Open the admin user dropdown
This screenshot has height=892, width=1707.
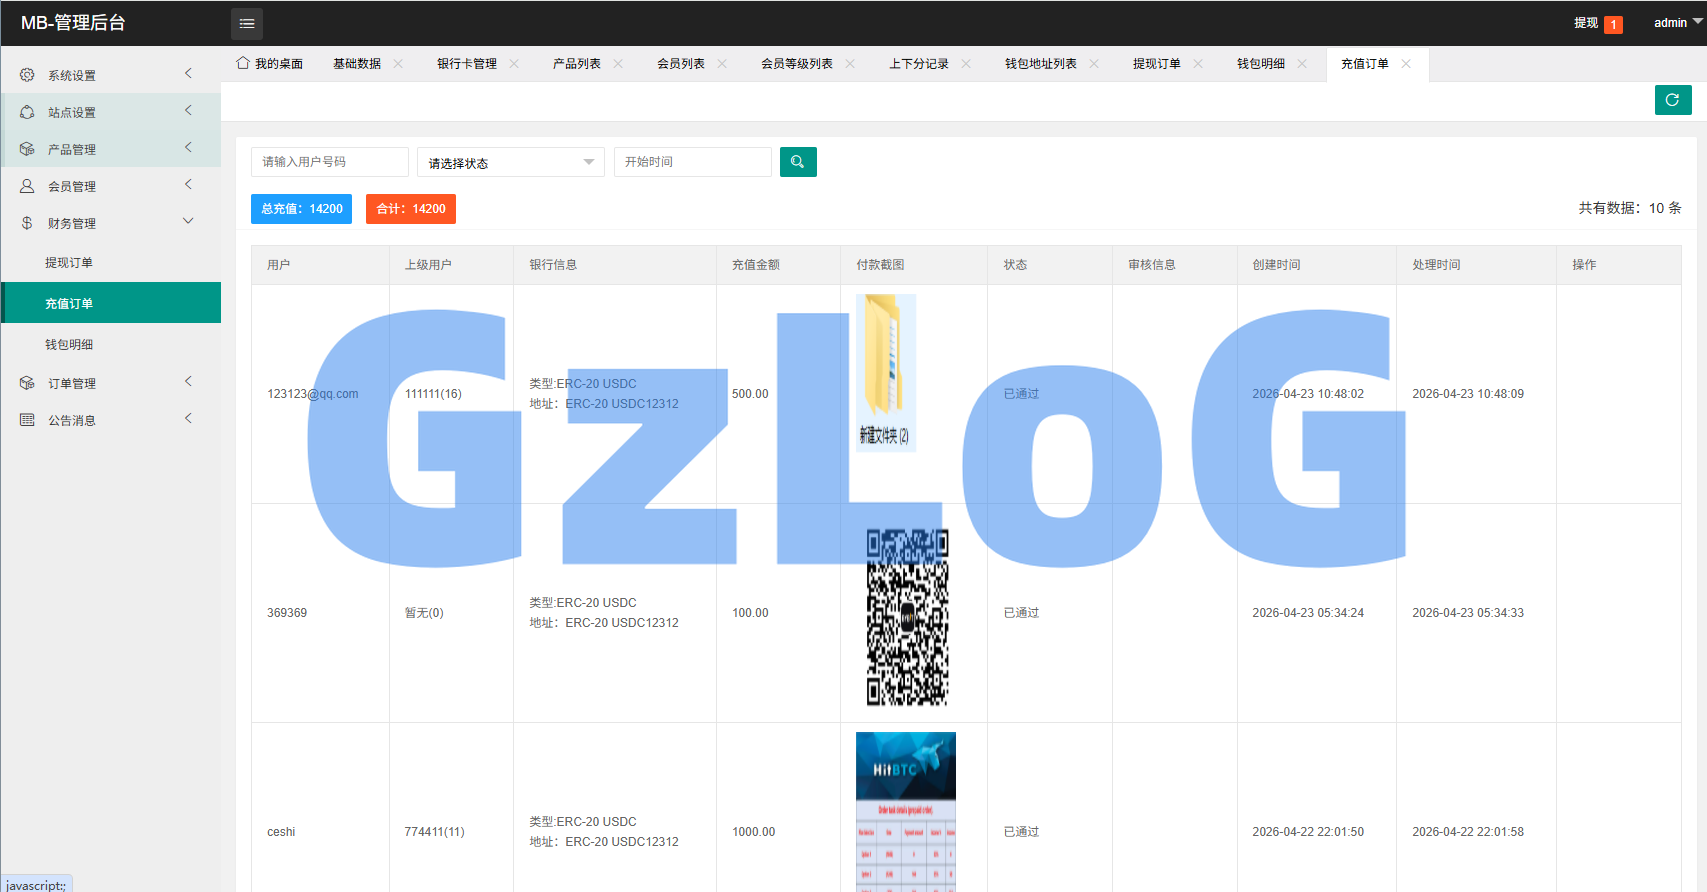pyautogui.click(x=1677, y=23)
